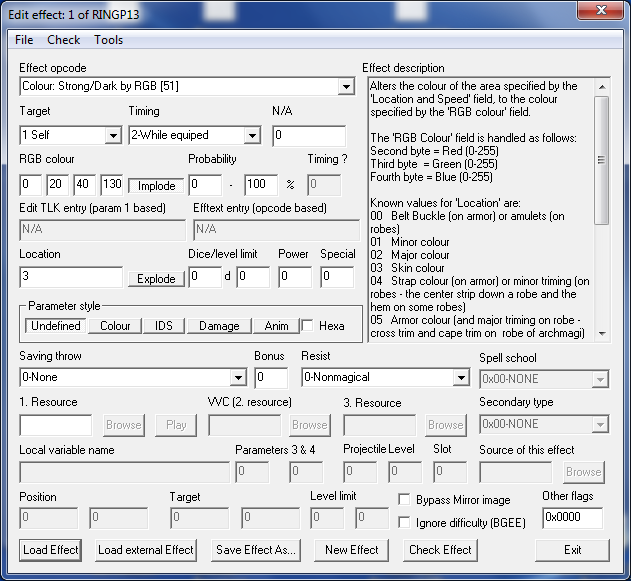Viewport: 631px width, 581px height.
Task: Click the Saving throw Bonus field
Action: (271, 378)
